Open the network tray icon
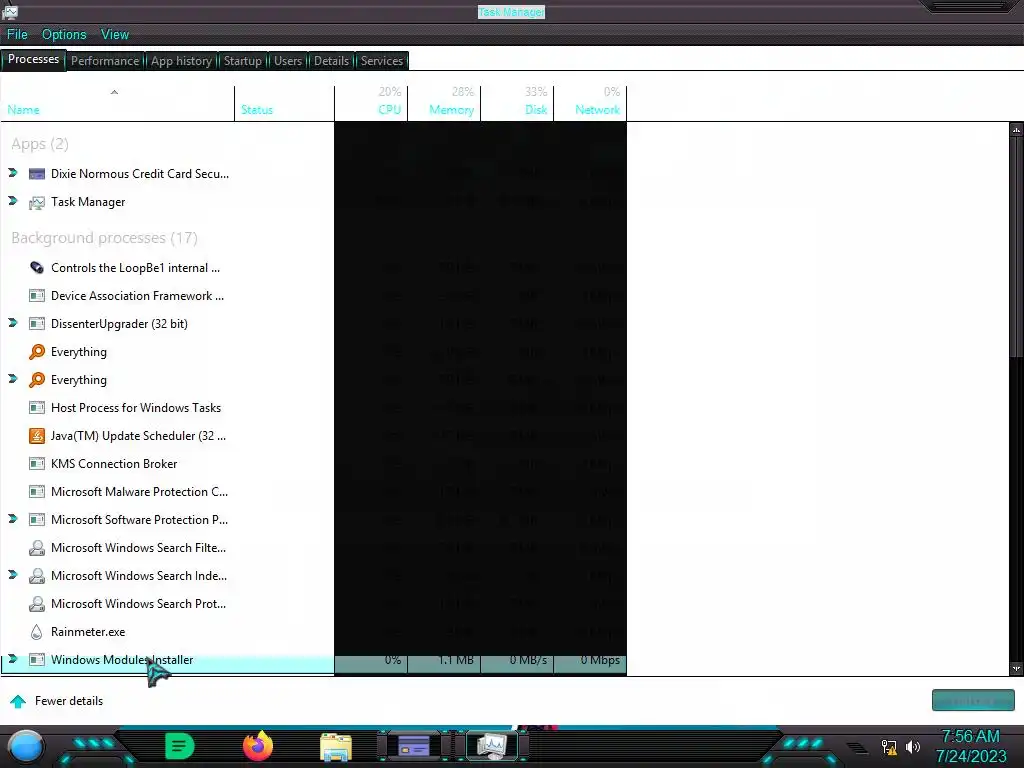This screenshot has width=1024, height=768. pyautogui.click(x=889, y=746)
